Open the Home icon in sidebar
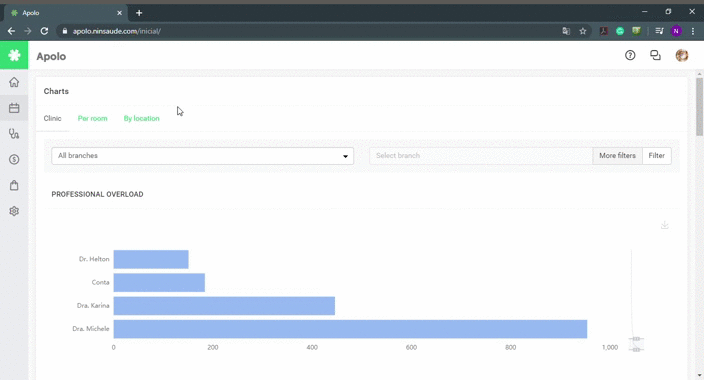This screenshot has width=704, height=380. tap(14, 82)
